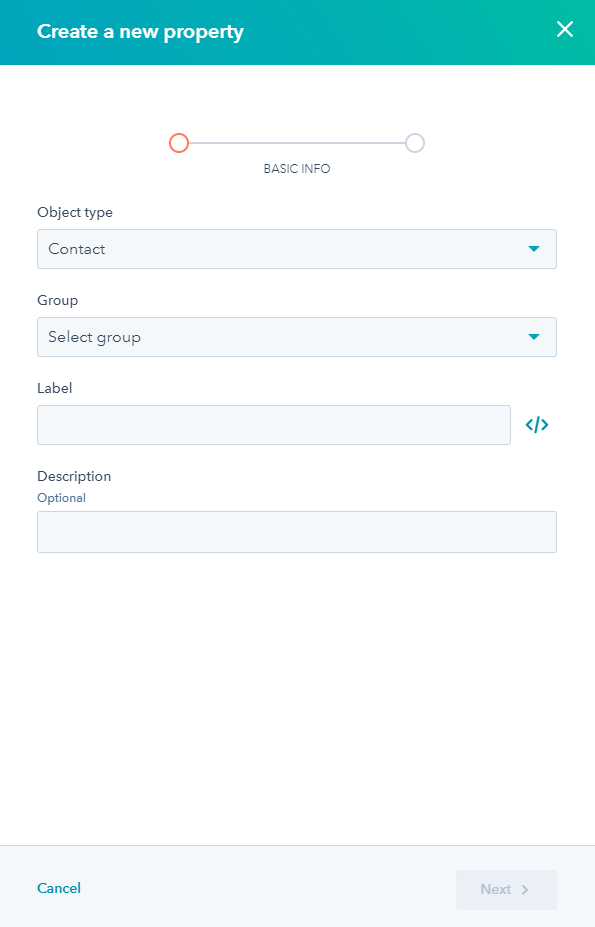Click the internal name code icon beside Label
595x927 pixels.
(537, 425)
